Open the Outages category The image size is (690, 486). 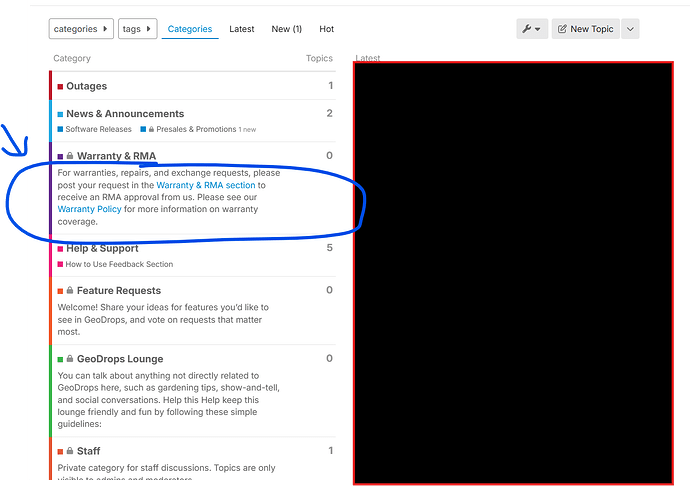86,86
